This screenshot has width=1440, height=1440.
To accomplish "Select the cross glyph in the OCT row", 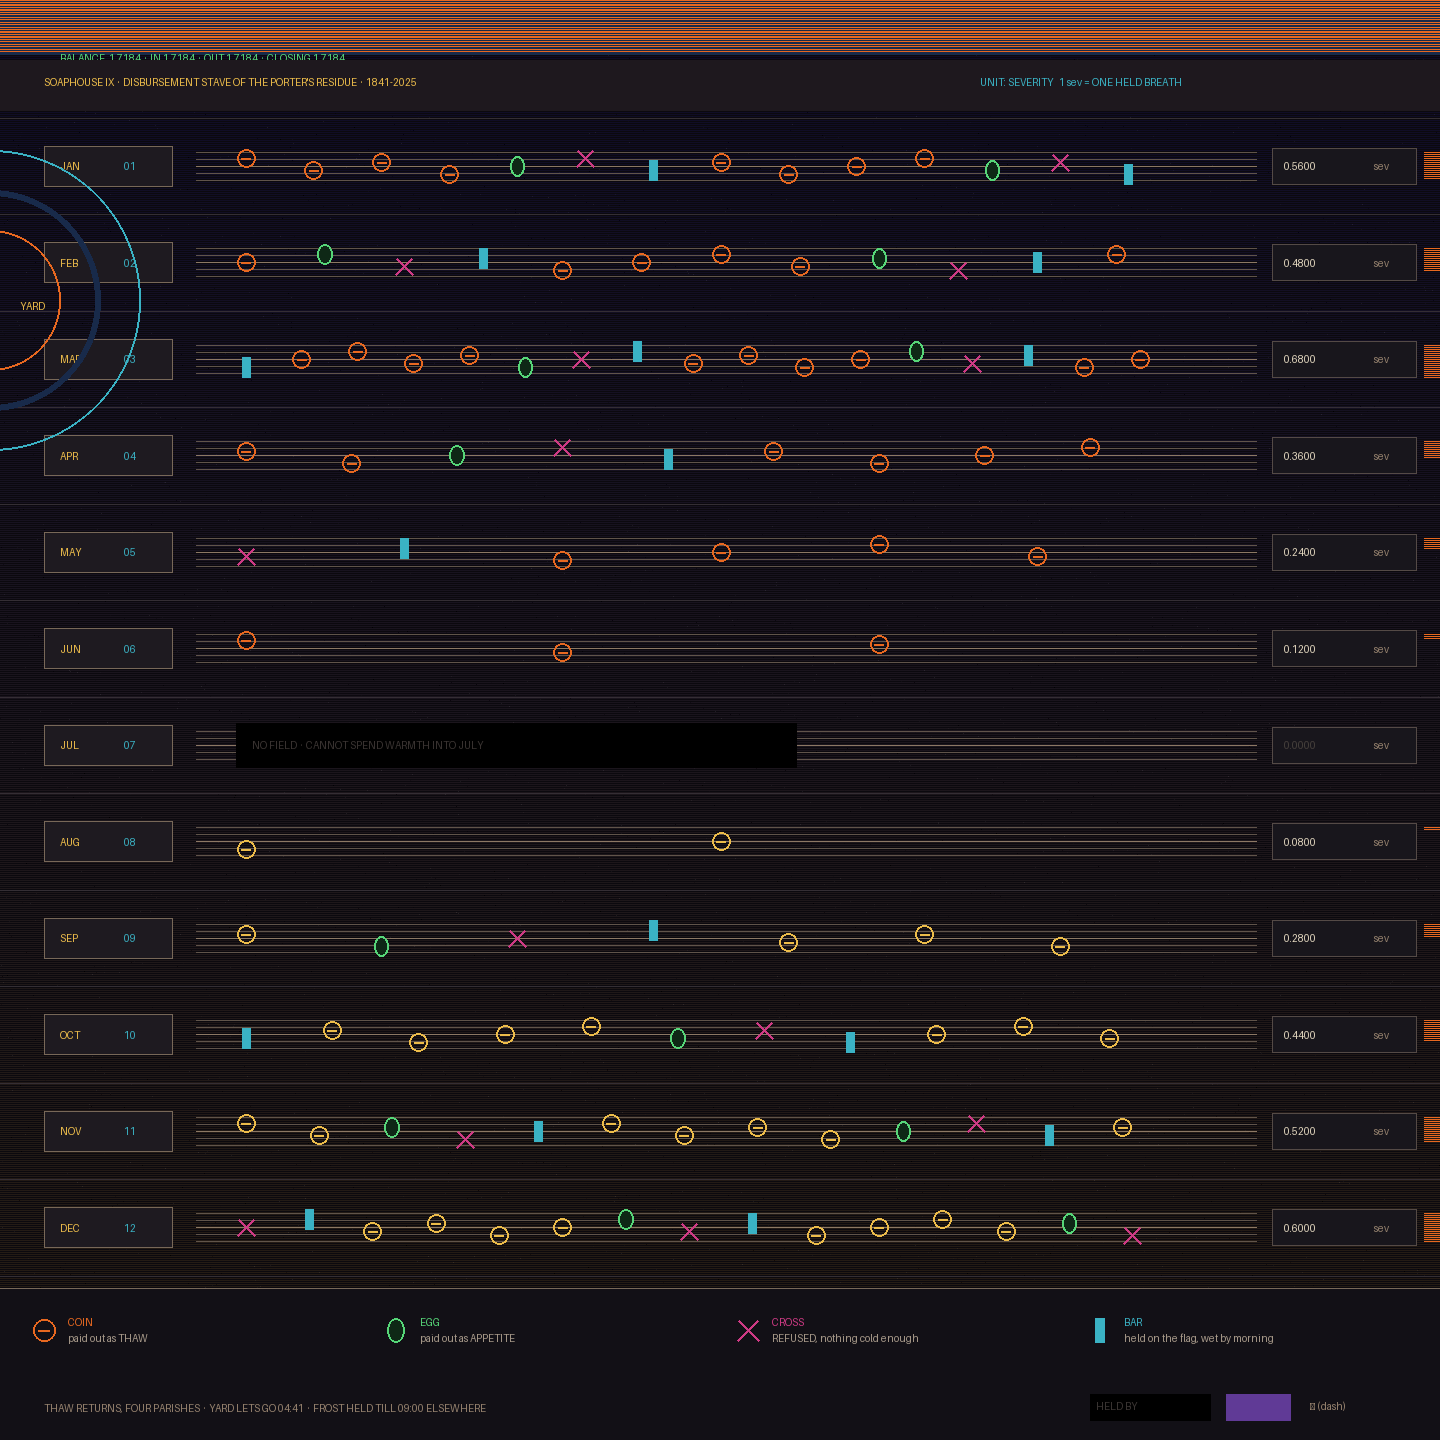I will point(764,1031).
